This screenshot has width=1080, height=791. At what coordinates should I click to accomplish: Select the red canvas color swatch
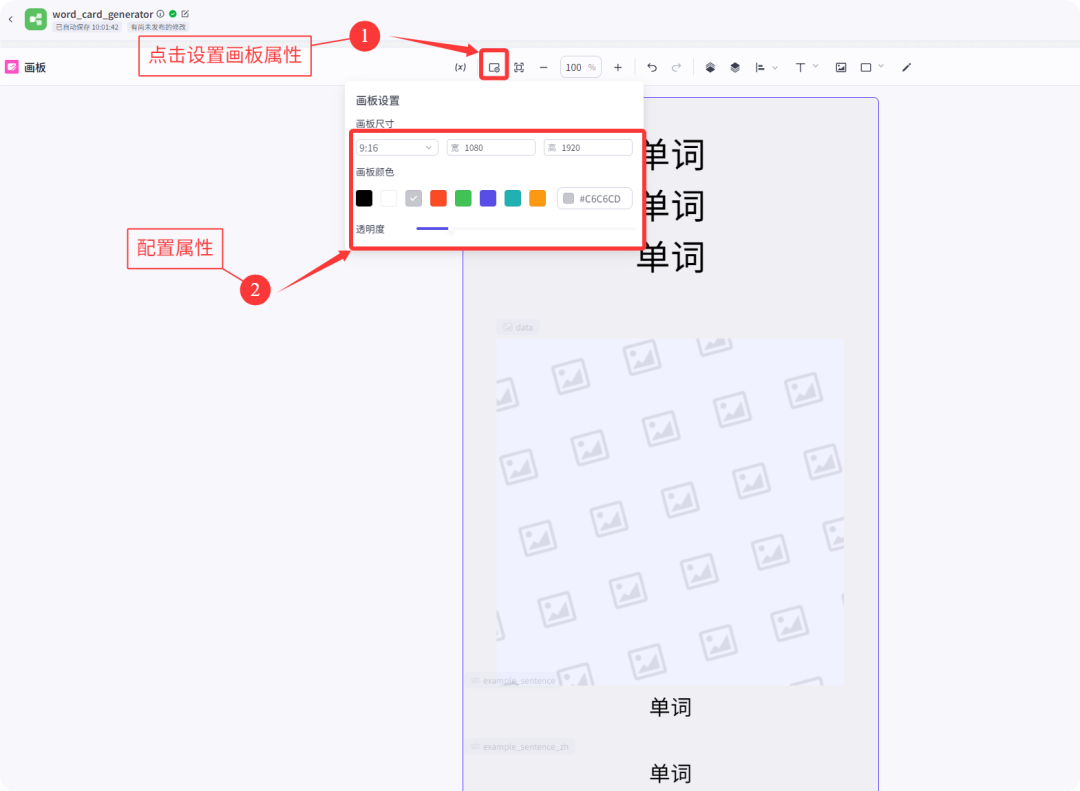point(438,198)
